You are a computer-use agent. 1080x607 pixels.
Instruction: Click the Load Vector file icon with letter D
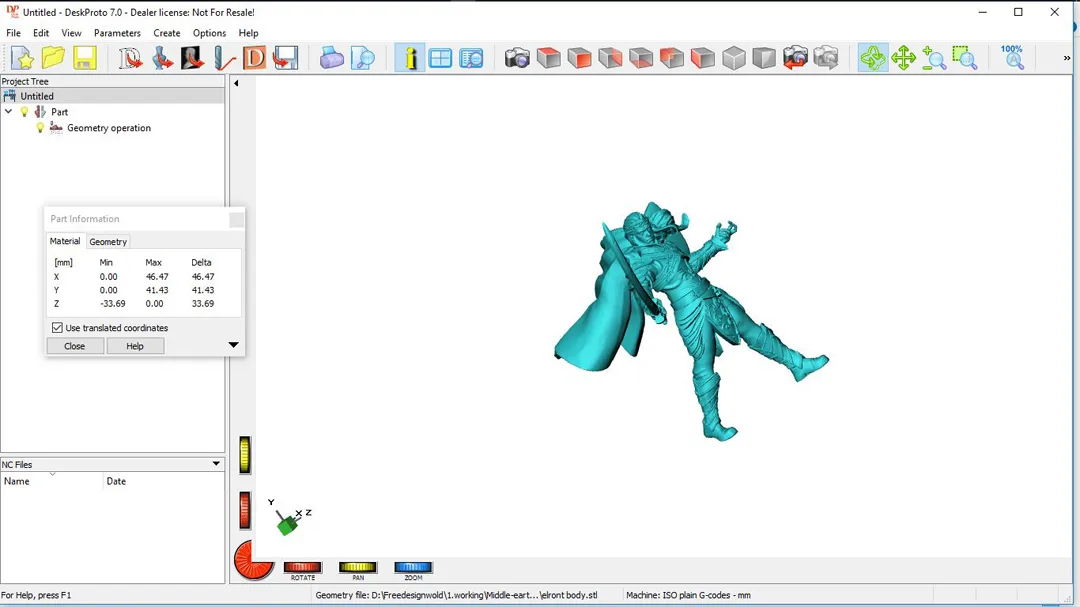pyautogui.click(x=129, y=58)
